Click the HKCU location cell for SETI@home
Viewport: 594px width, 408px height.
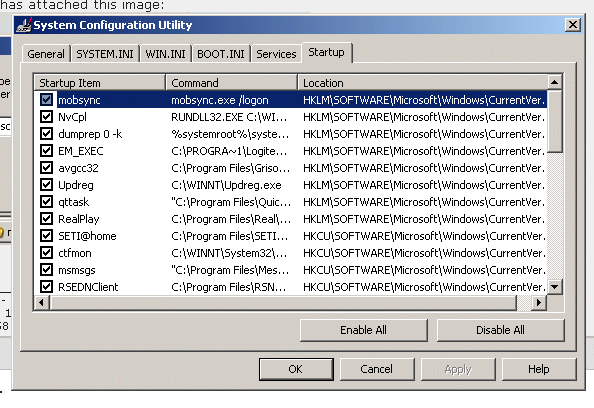[424, 236]
